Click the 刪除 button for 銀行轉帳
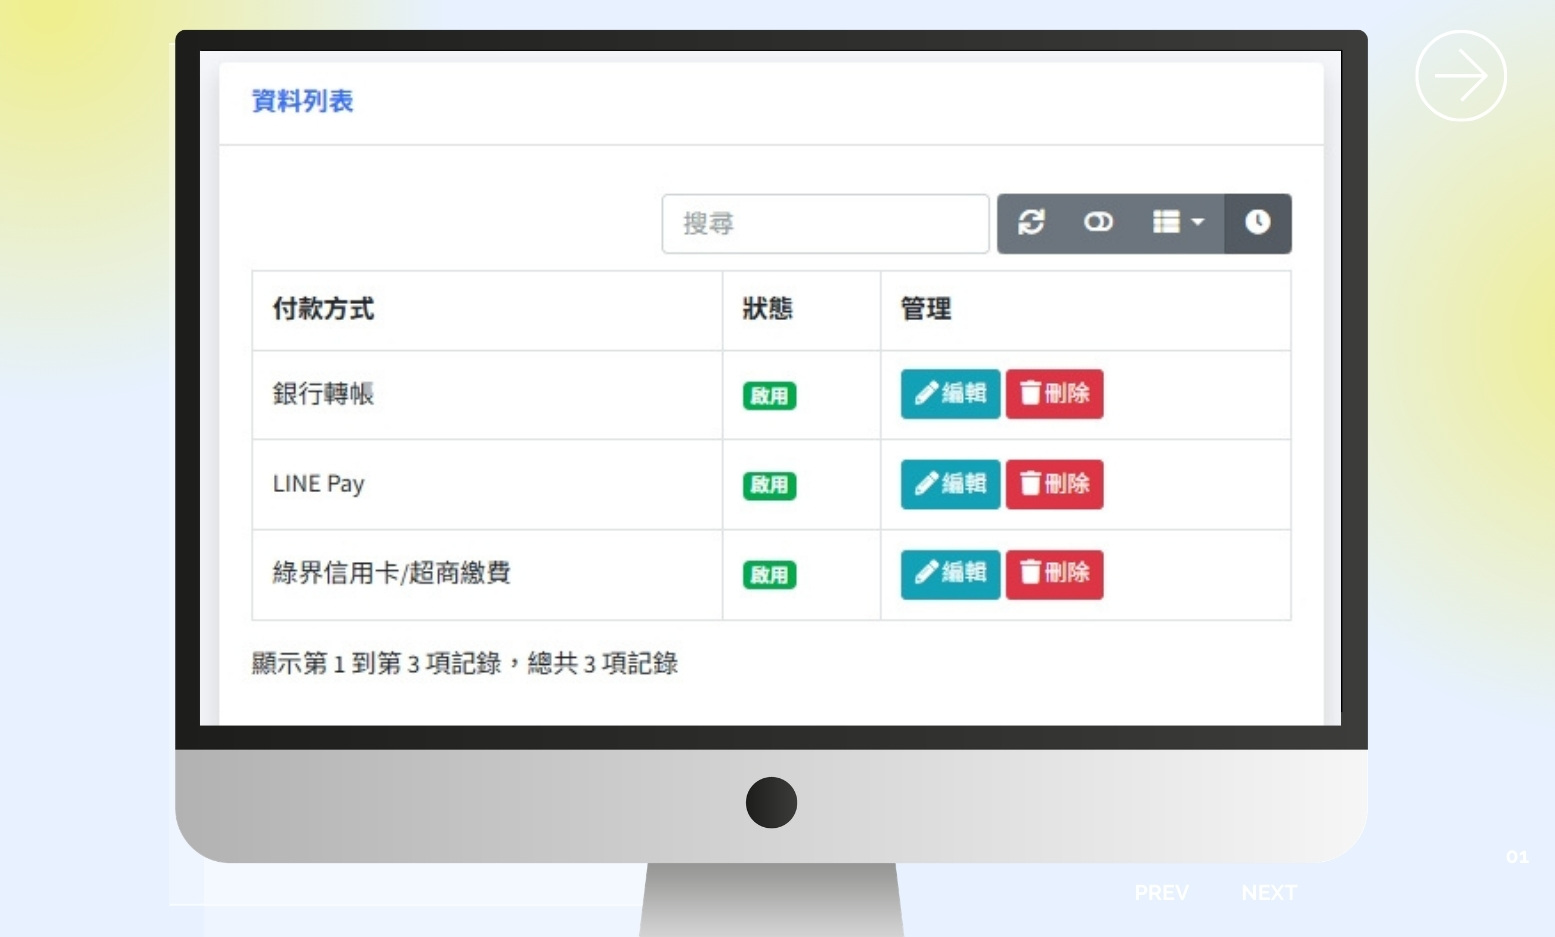Screen dimensions: 1555x937 pyautogui.click(x=1054, y=393)
